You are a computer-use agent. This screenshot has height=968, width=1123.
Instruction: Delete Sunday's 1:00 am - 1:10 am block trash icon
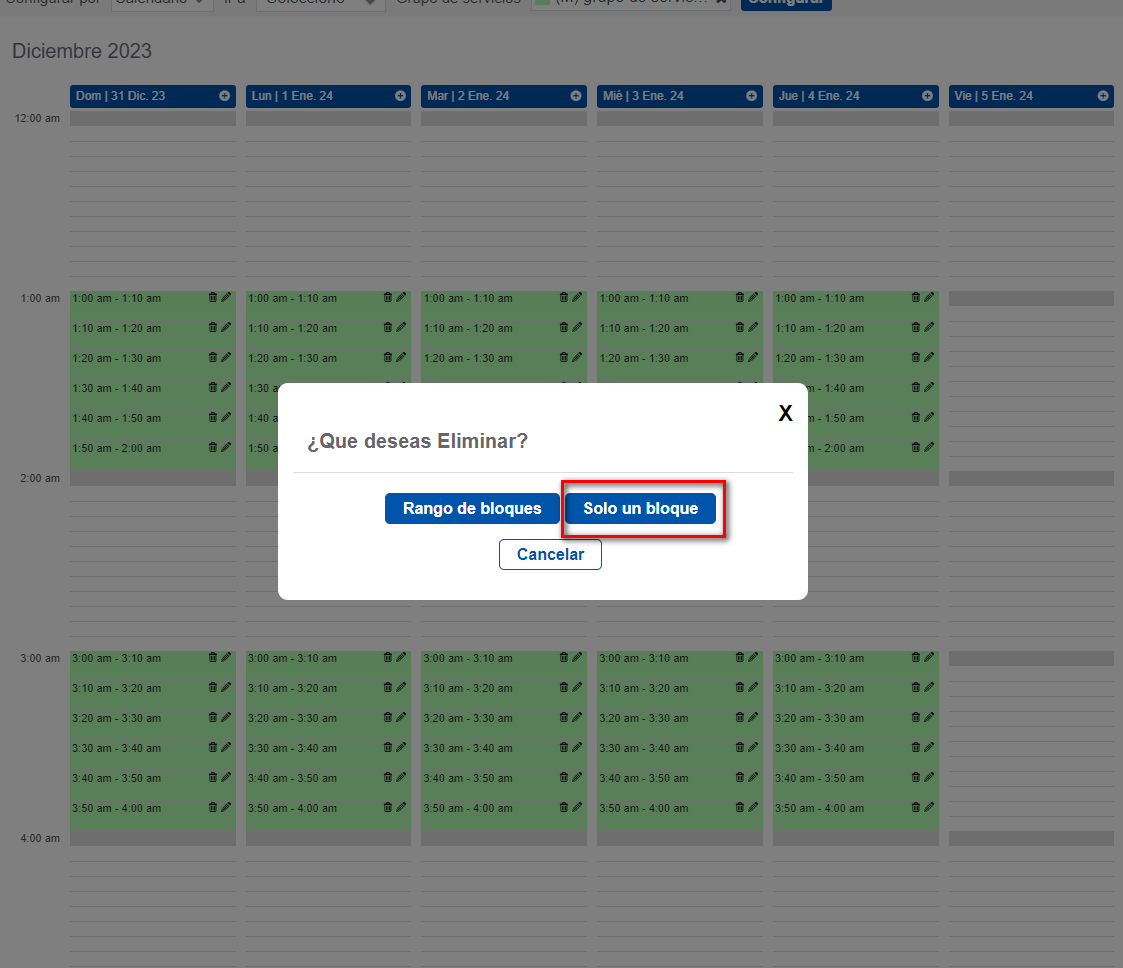tap(213, 297)
